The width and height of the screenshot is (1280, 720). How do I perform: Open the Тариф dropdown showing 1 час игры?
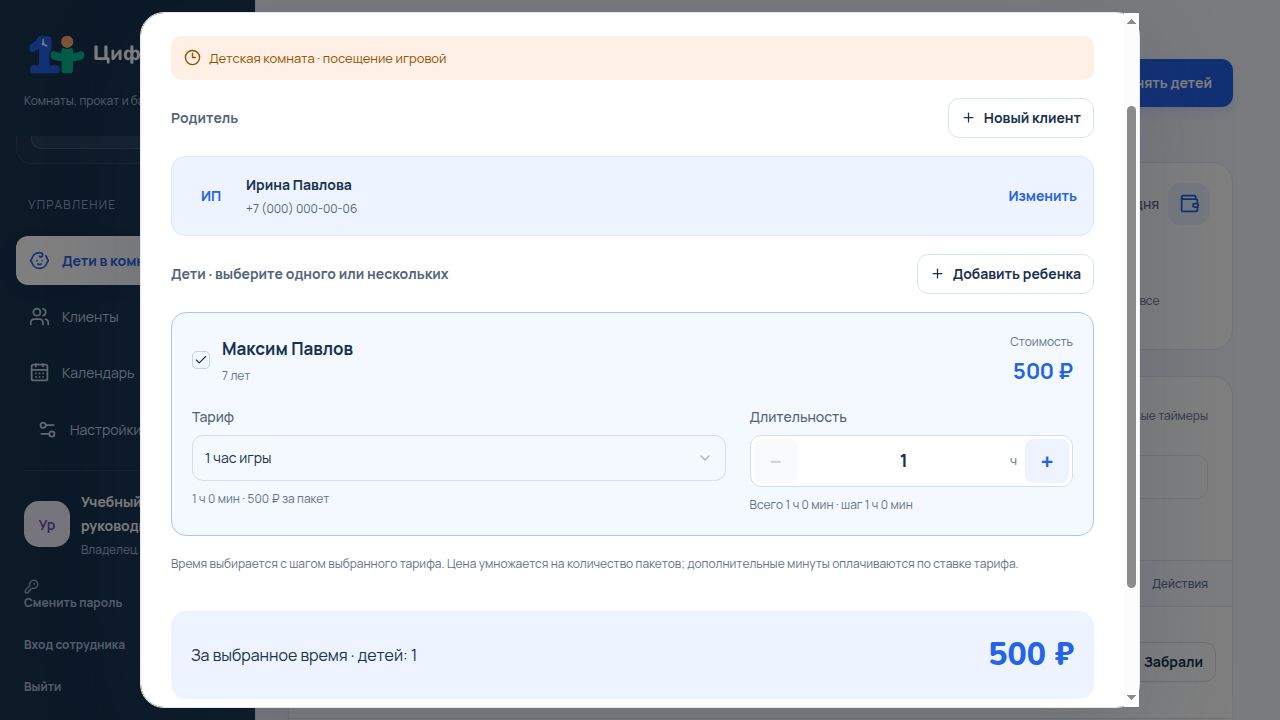tap(458, 458)
